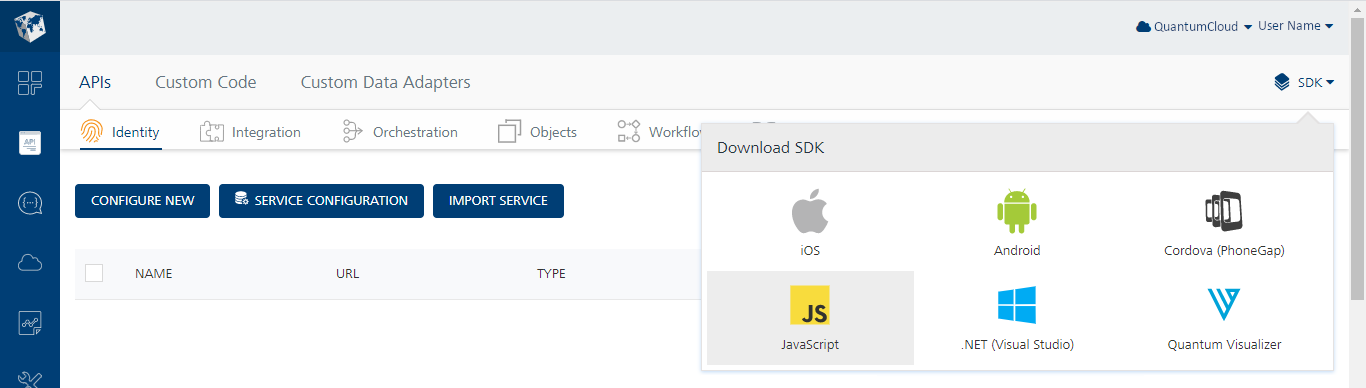Viewport: 1366px width, 388px height.
Task: Click the CONFIGURE NEW button
Action: click(x=142, y=201)
